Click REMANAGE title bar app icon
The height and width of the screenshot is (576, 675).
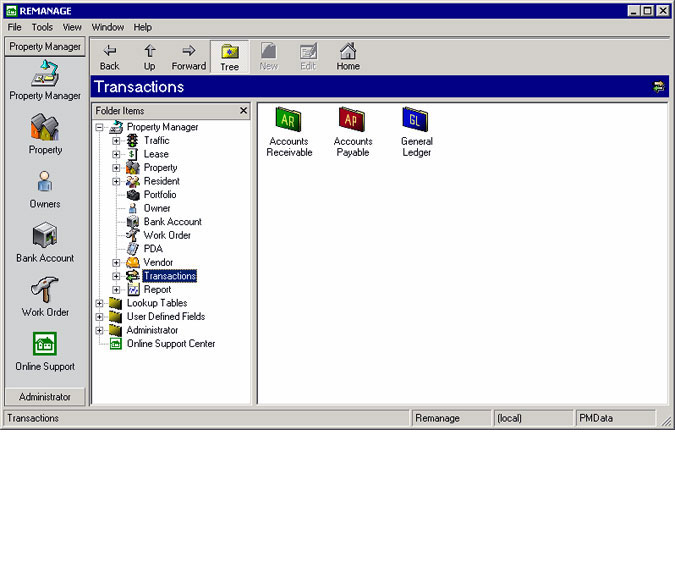(11, 11)
